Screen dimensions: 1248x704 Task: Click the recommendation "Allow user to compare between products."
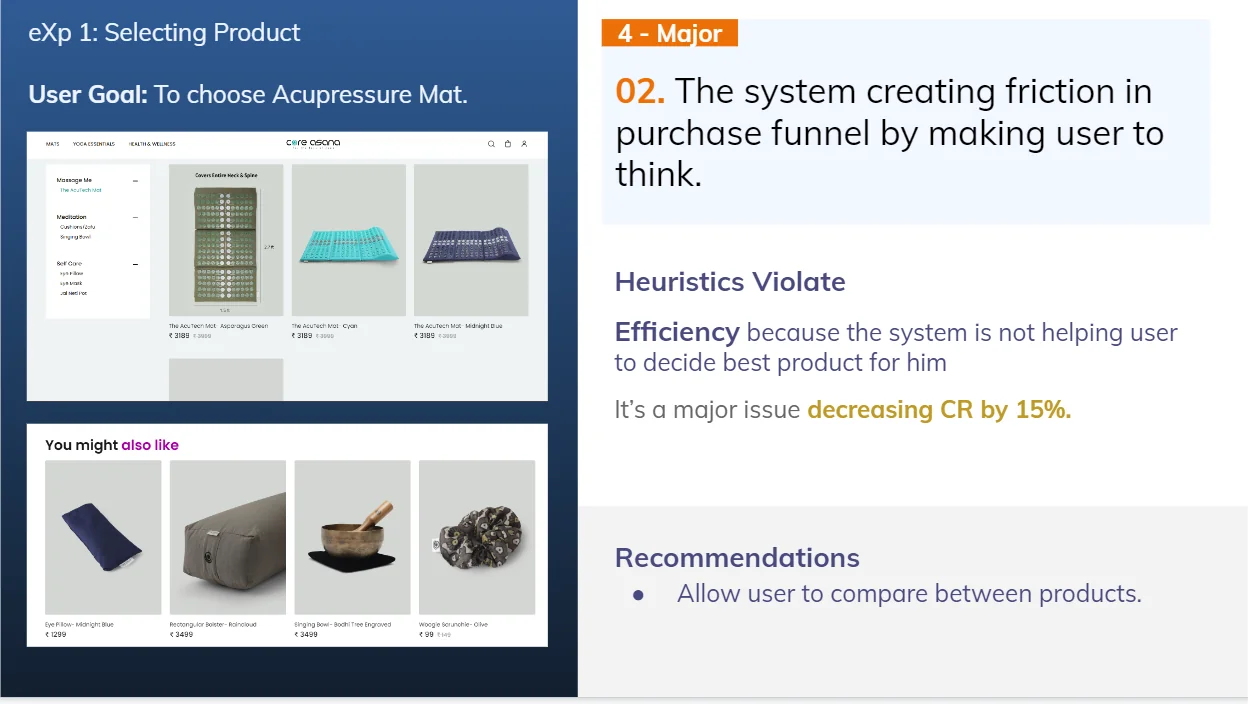[x=909, y=594]
